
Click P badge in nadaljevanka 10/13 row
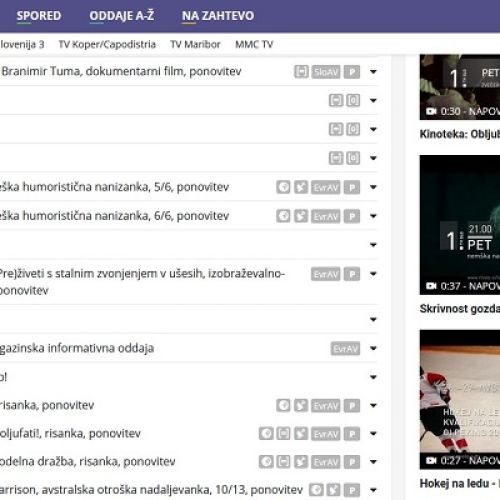click(x=352, y=490)
